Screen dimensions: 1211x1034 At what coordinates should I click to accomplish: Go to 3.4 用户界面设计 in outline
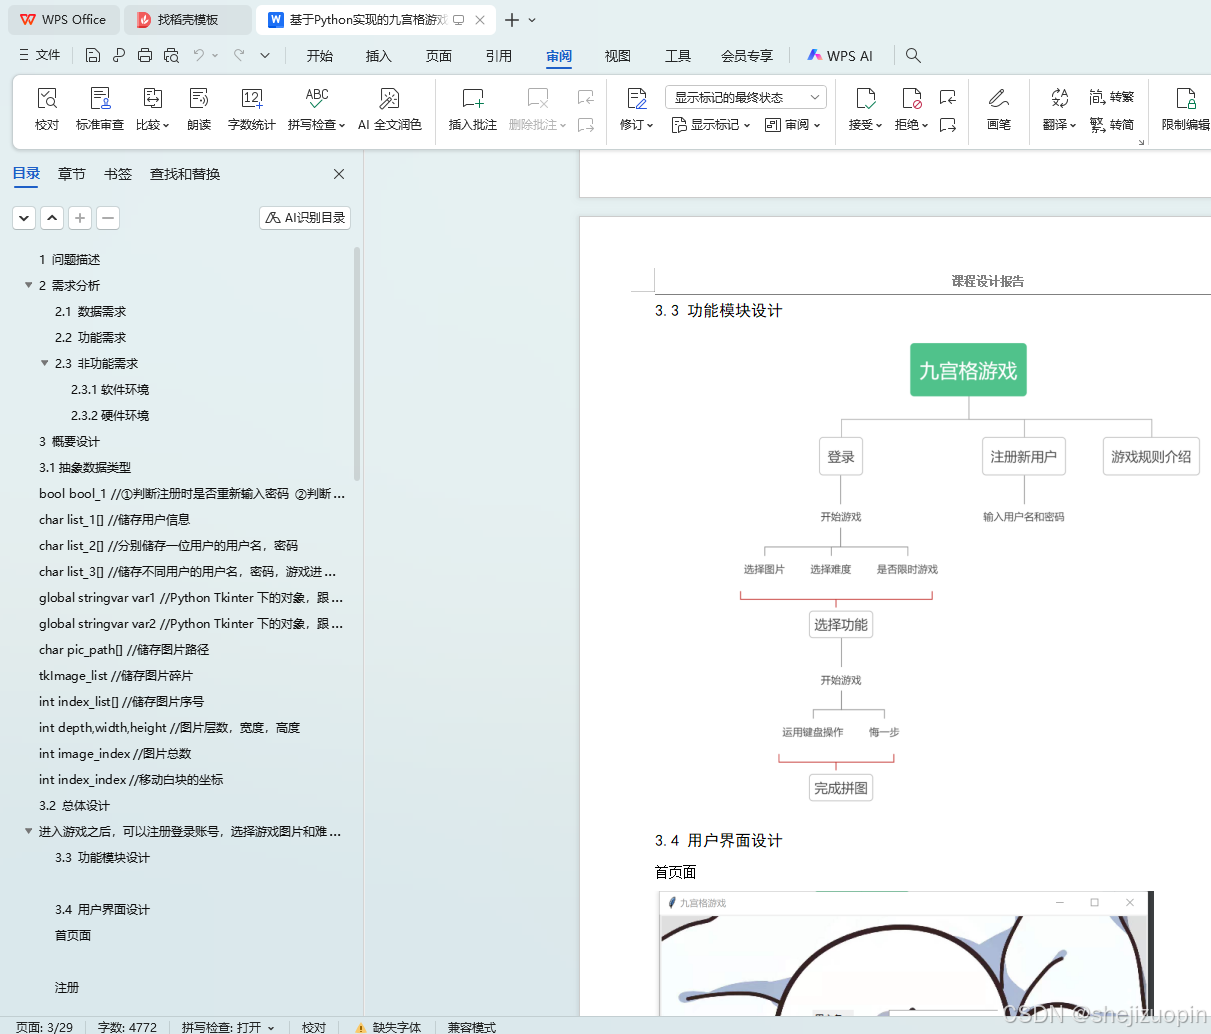[x=102, y=909]
